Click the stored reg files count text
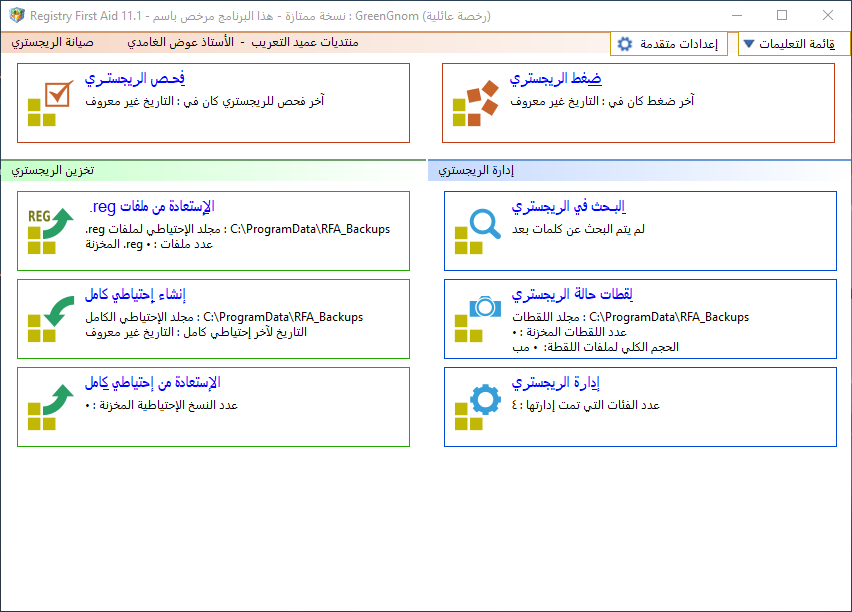The height and width of the screenshot is (612, 852). (149, 245)
